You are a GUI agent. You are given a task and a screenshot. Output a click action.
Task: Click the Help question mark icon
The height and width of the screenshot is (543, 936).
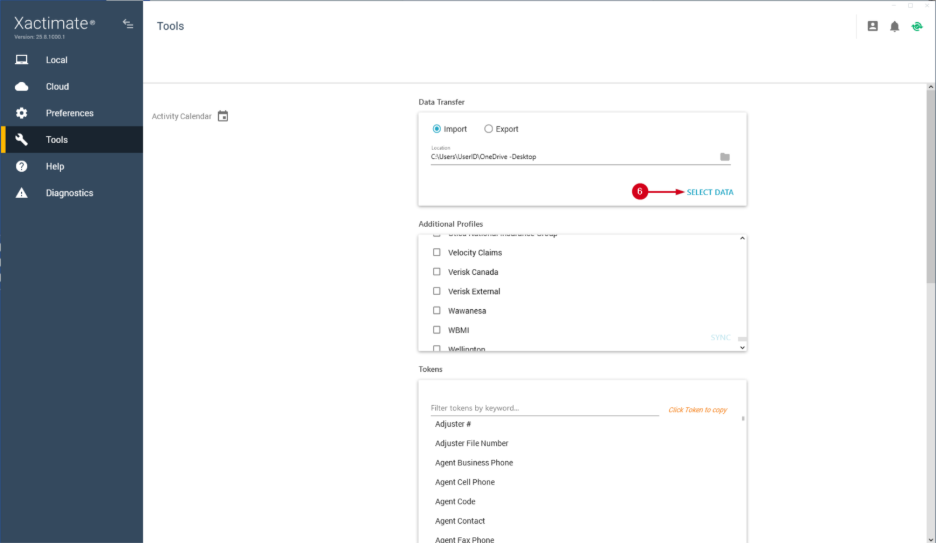pos(21,166)
